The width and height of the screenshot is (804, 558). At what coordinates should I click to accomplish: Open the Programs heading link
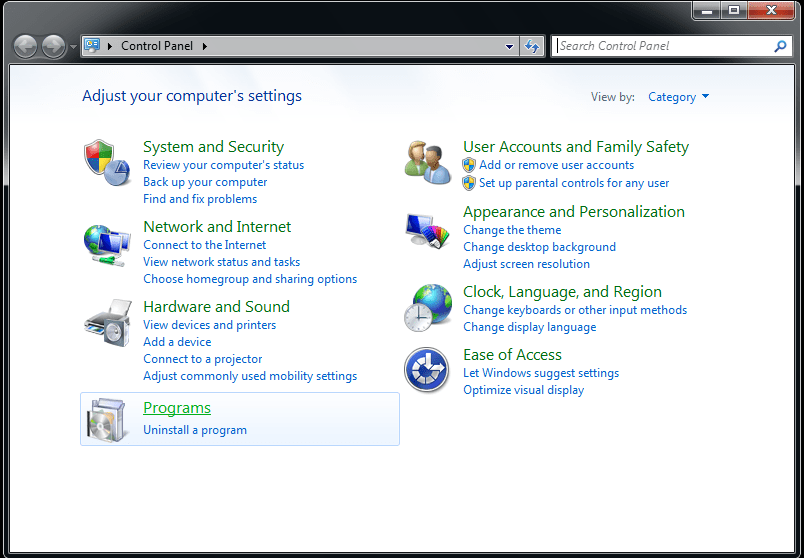[177, 408]
